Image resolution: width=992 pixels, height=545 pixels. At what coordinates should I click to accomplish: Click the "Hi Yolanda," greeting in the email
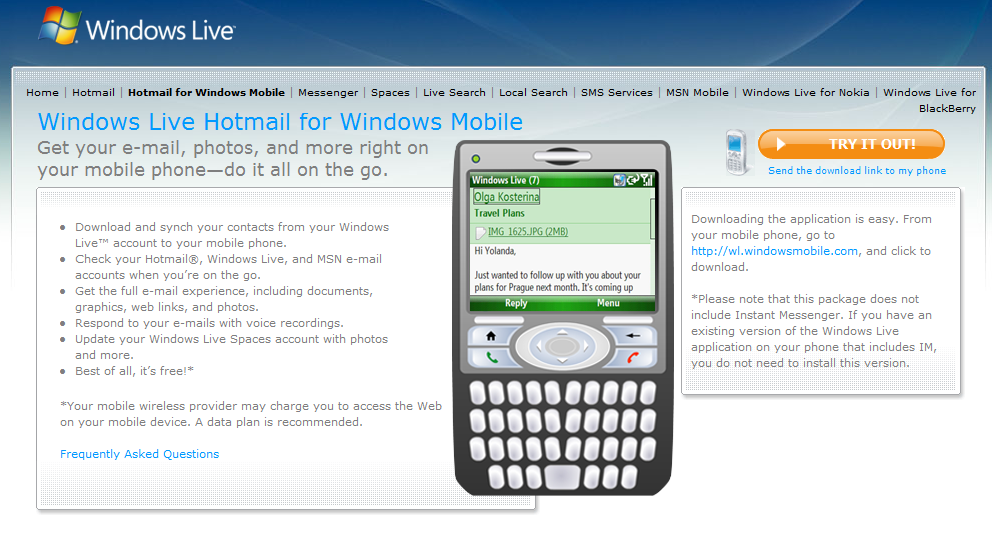click(x=495, y=251)
